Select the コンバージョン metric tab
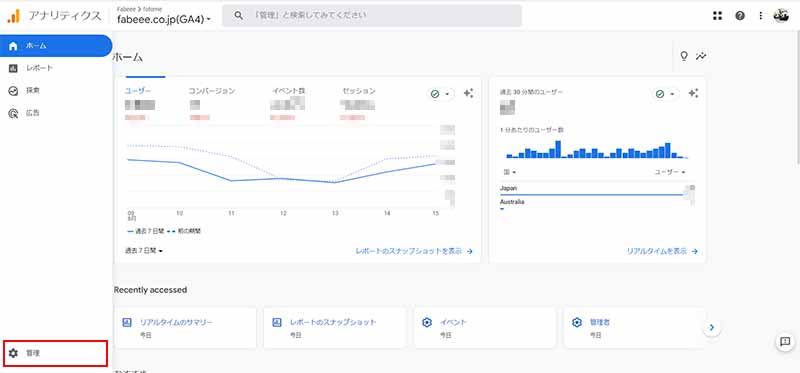The width and height of the screenshot is (800, 373). tap(212, 91)
